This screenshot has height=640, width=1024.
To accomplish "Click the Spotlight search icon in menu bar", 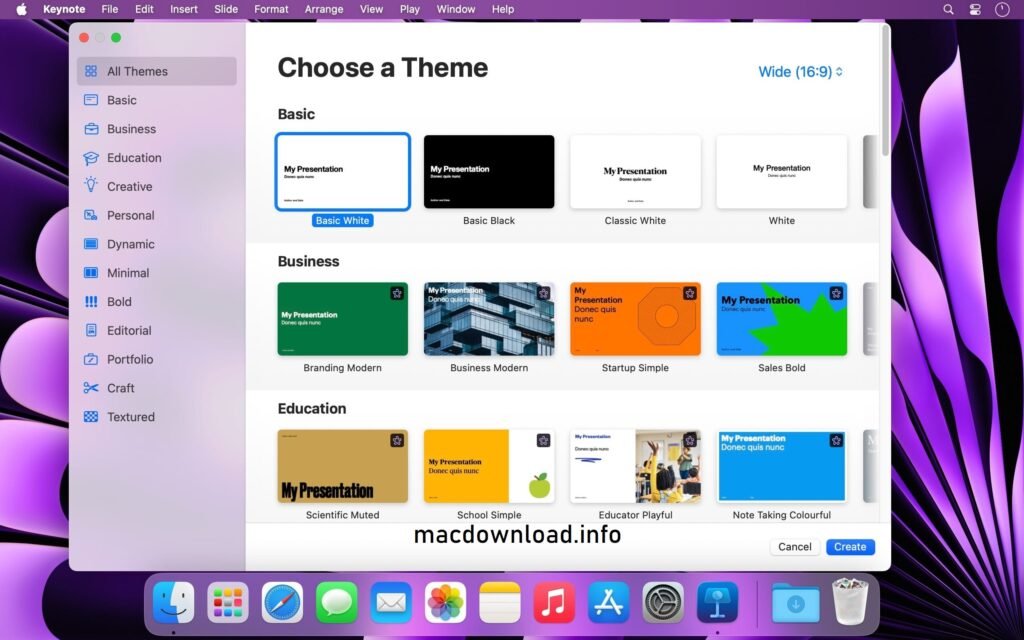I will [x=947, y=9].
